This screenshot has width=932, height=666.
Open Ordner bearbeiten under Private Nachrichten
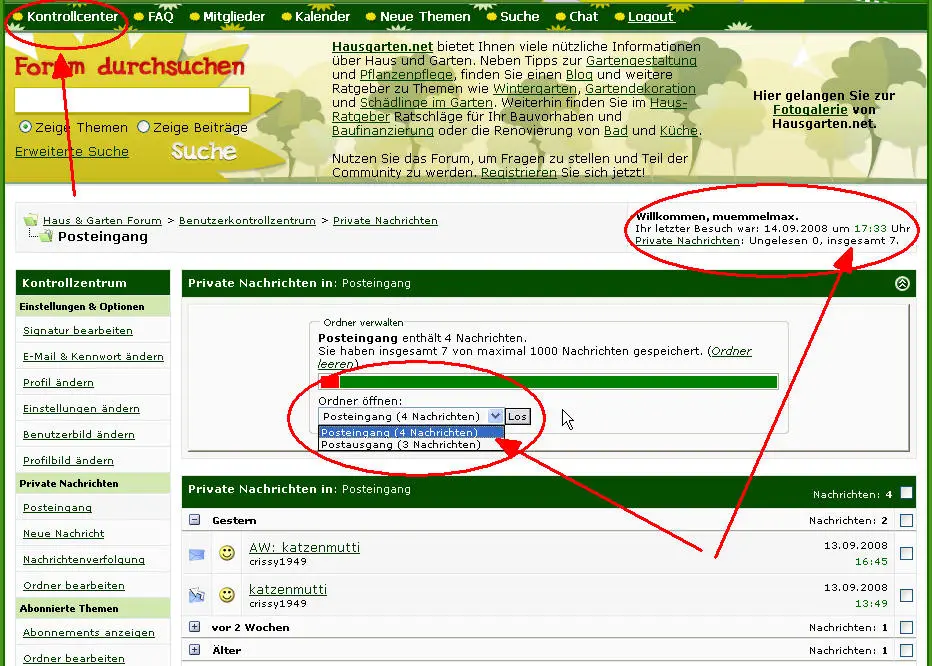pyautogui.click(x=74, y=586)
